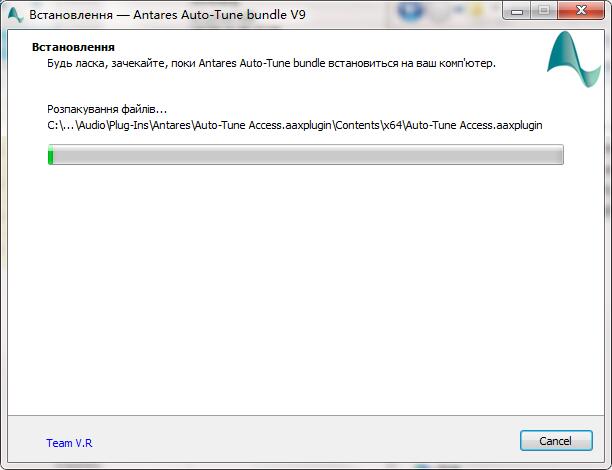Close the installer window
The height and width of the screenshot is (470, 612).
coord(581,11)
